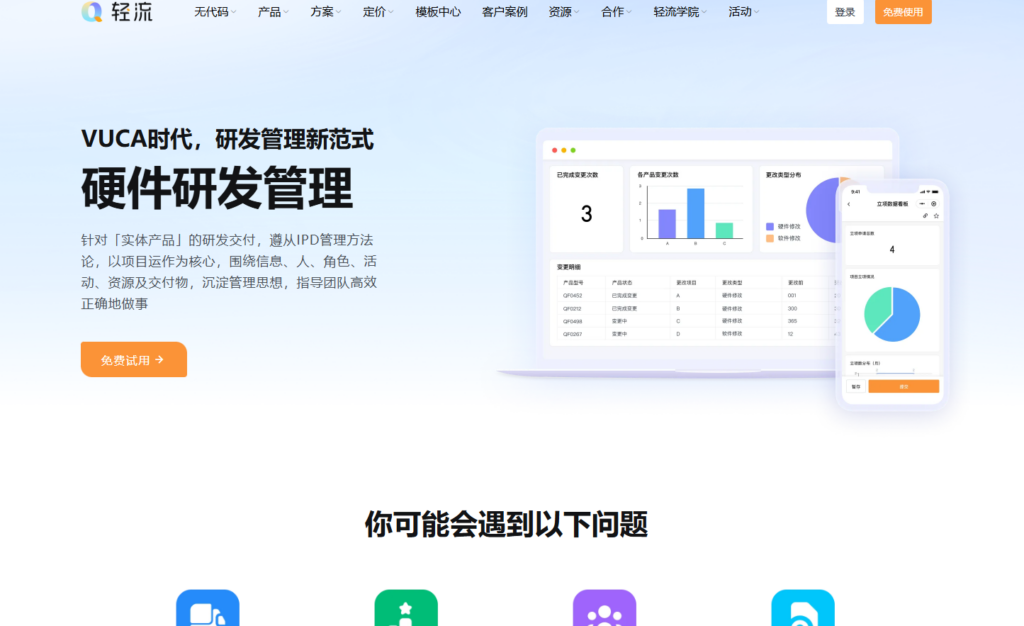Open the 产品 dropdown menu
The image size is (1024, 626).
[x=270, y=13]
